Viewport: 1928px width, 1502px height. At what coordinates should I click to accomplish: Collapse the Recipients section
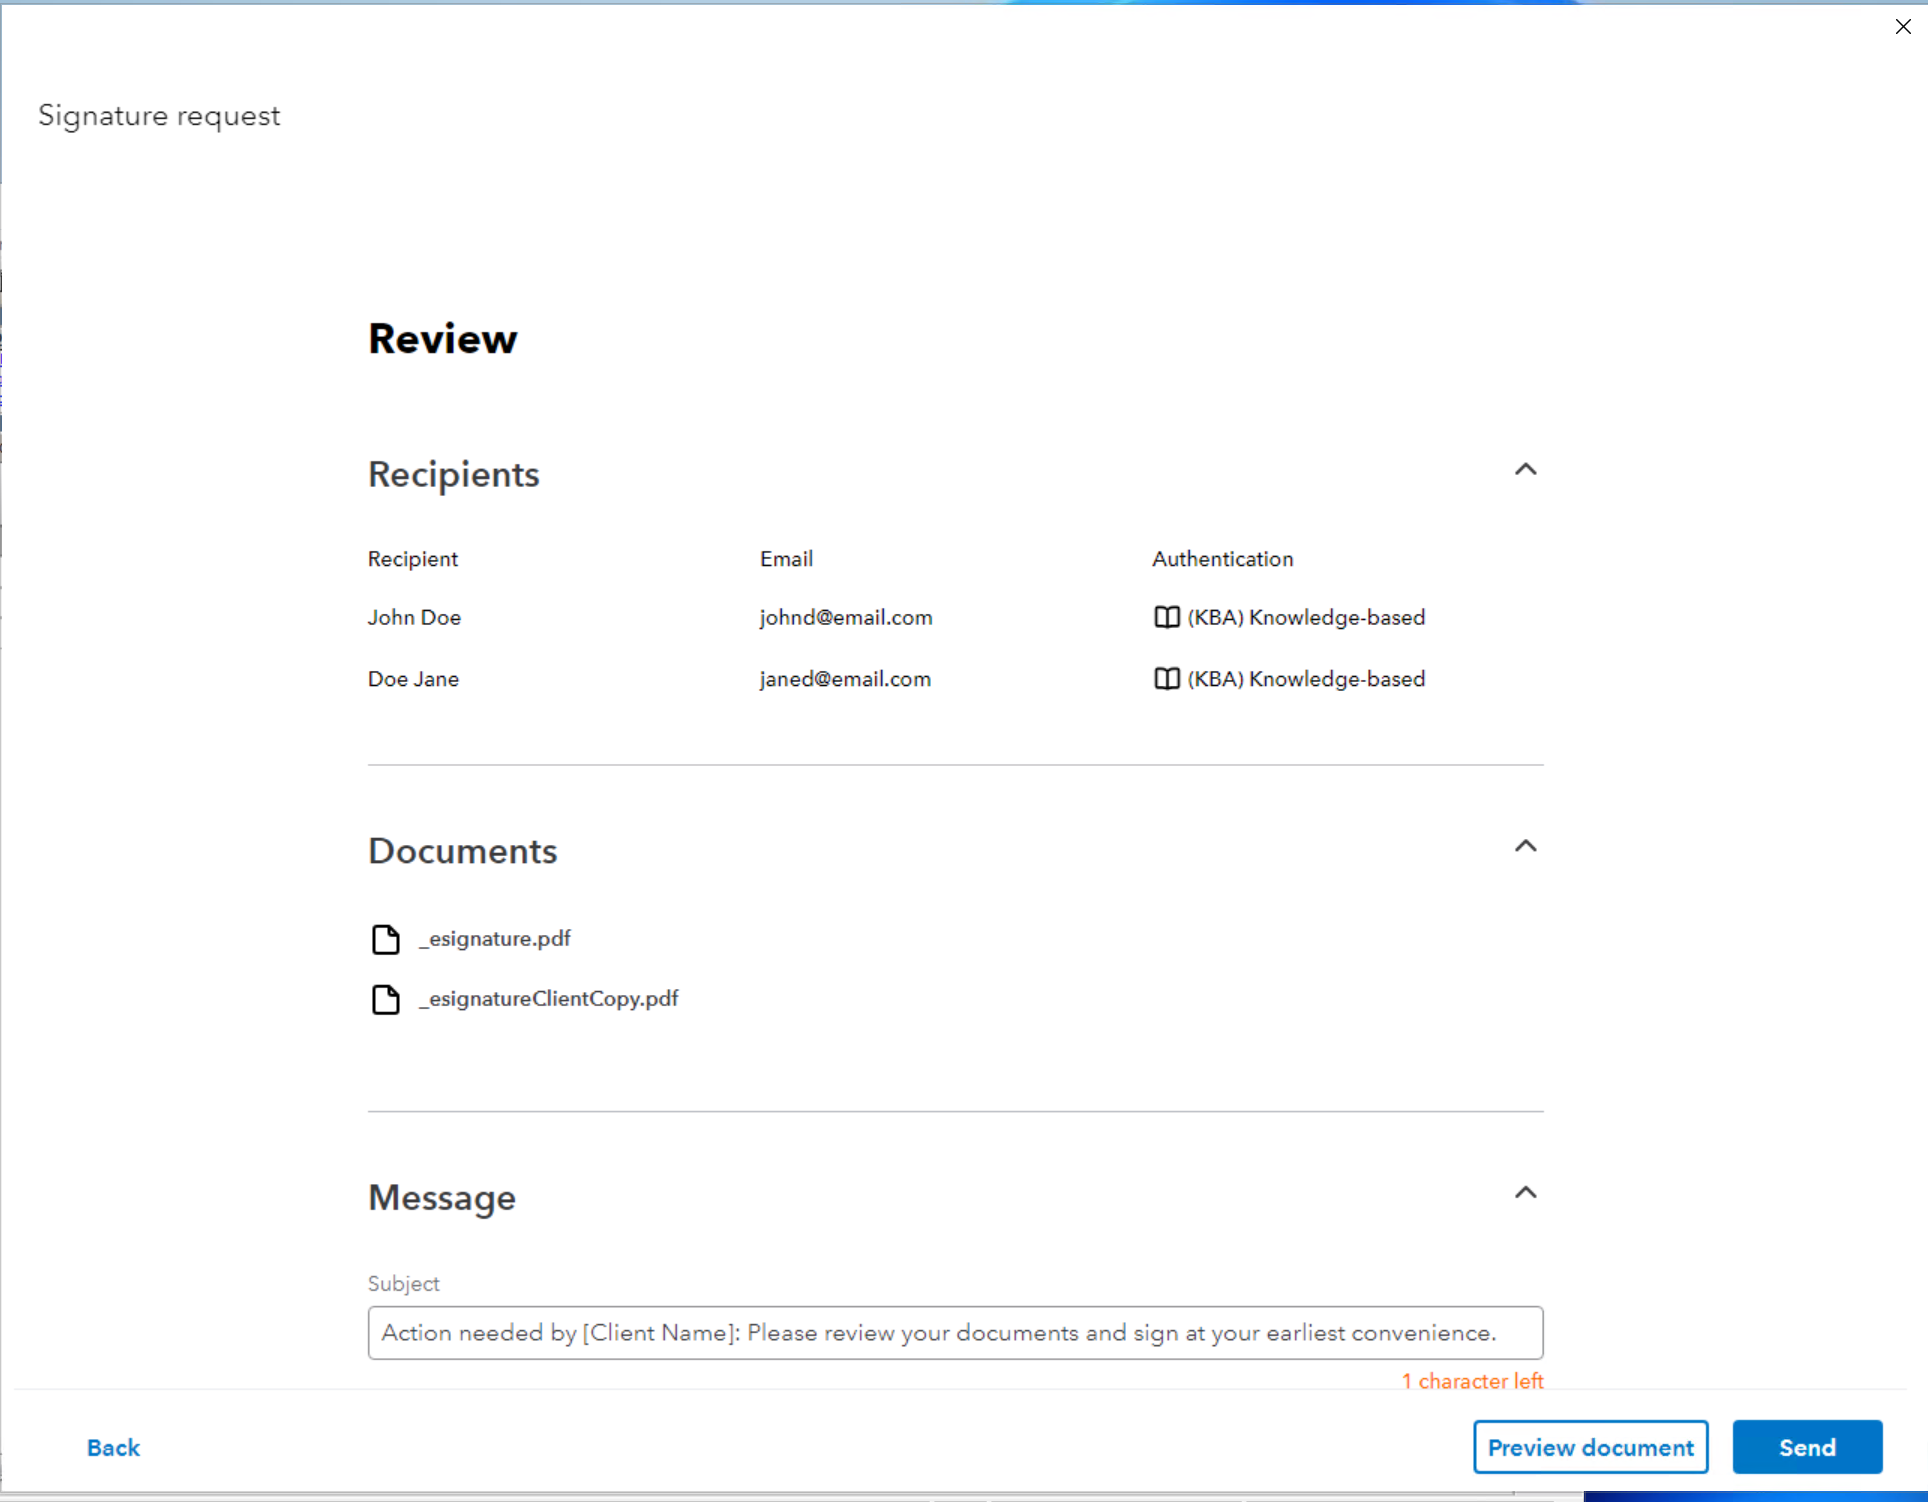(1524, 469)
